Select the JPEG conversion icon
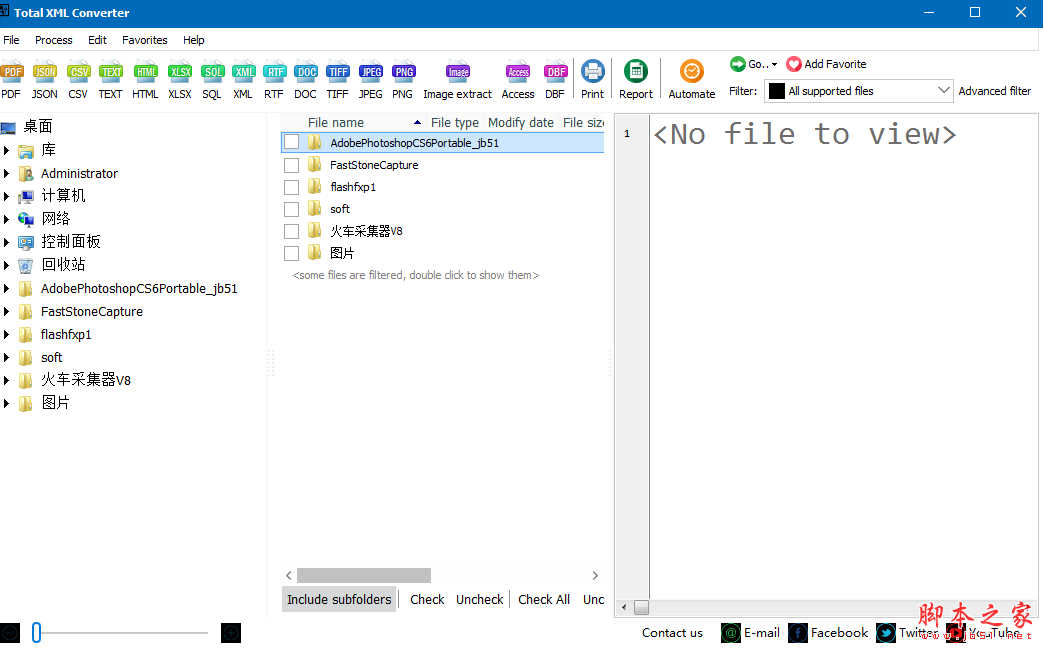 tap(370, 72)
